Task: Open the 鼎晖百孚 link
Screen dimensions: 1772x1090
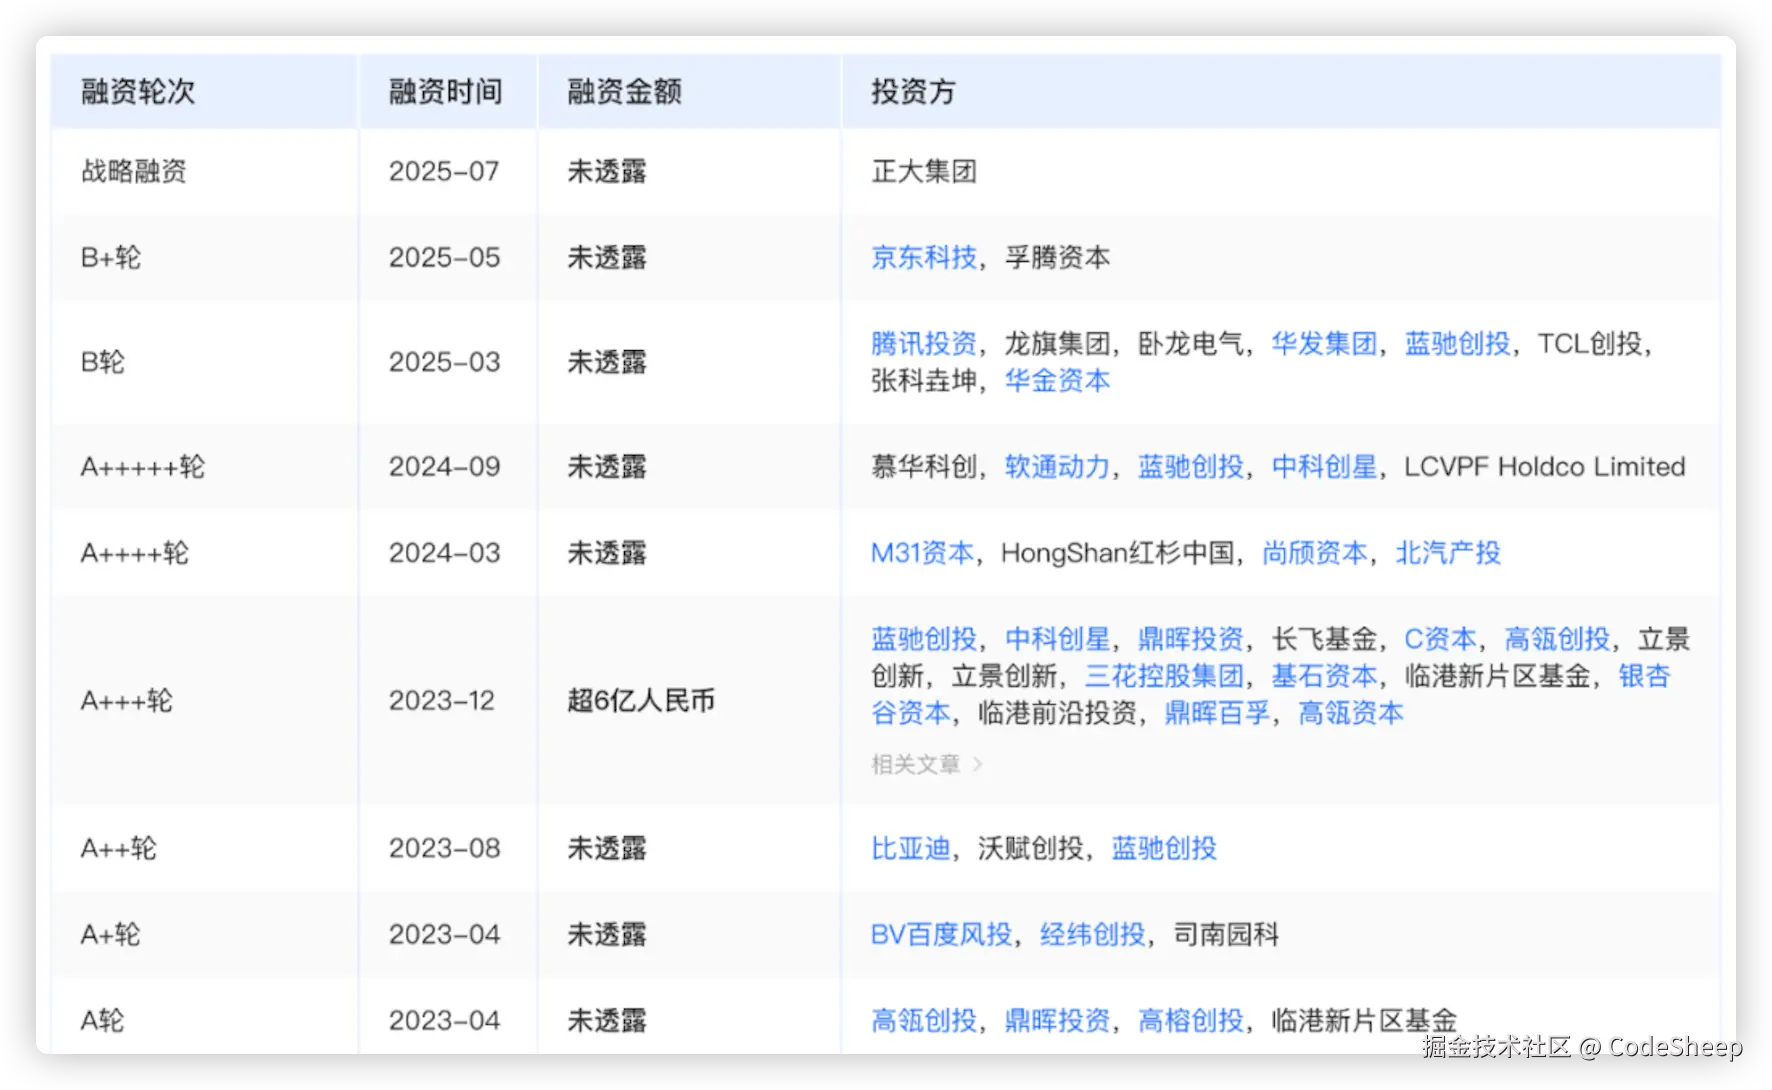Action: [1217, 713]
